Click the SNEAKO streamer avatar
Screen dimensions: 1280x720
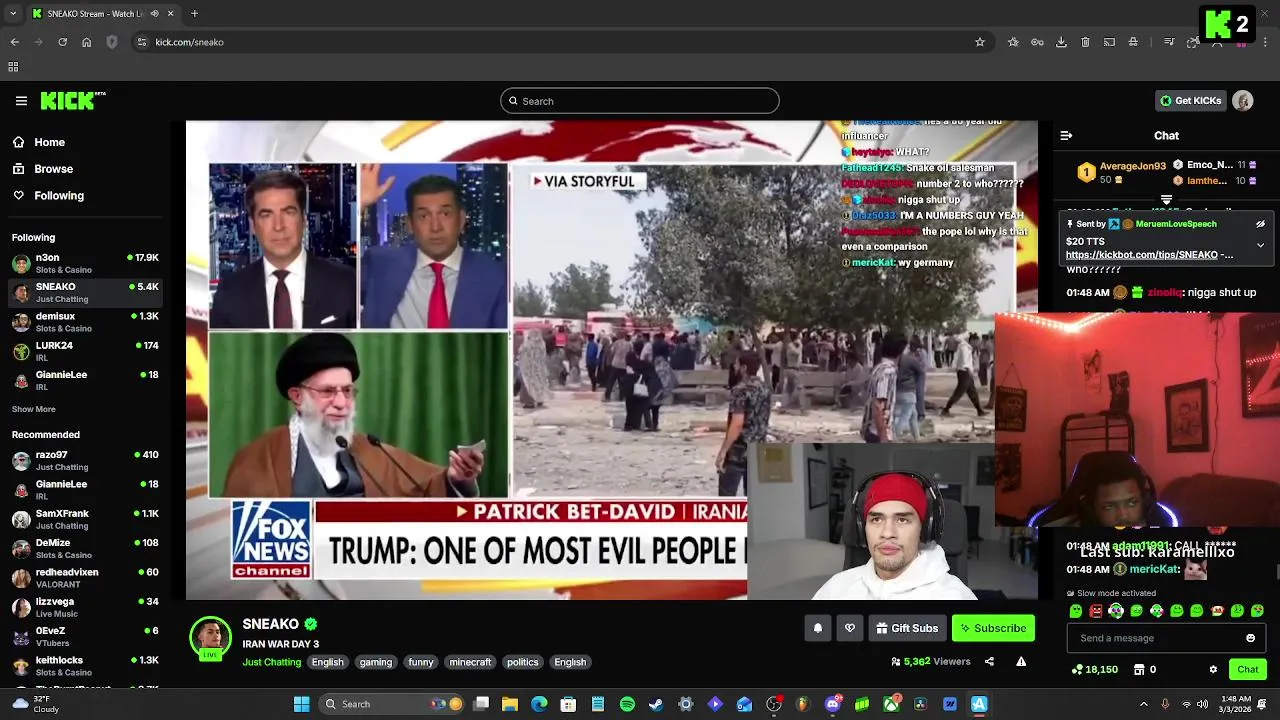(x=211, y=638)
